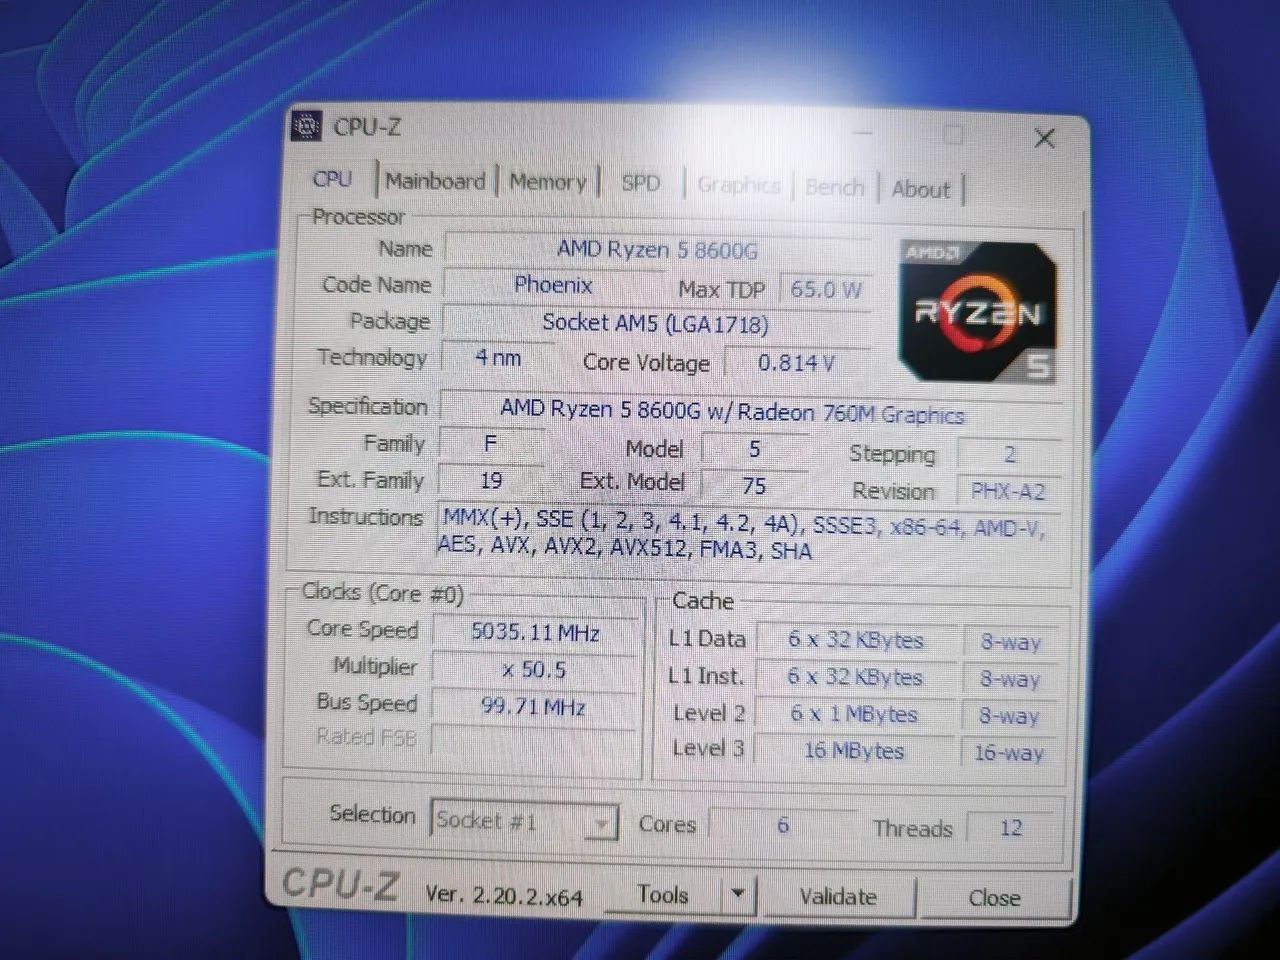Viewport: 1280px width, 960px height.
Task: Click the Close button at bottom
Action: [994, 898]
